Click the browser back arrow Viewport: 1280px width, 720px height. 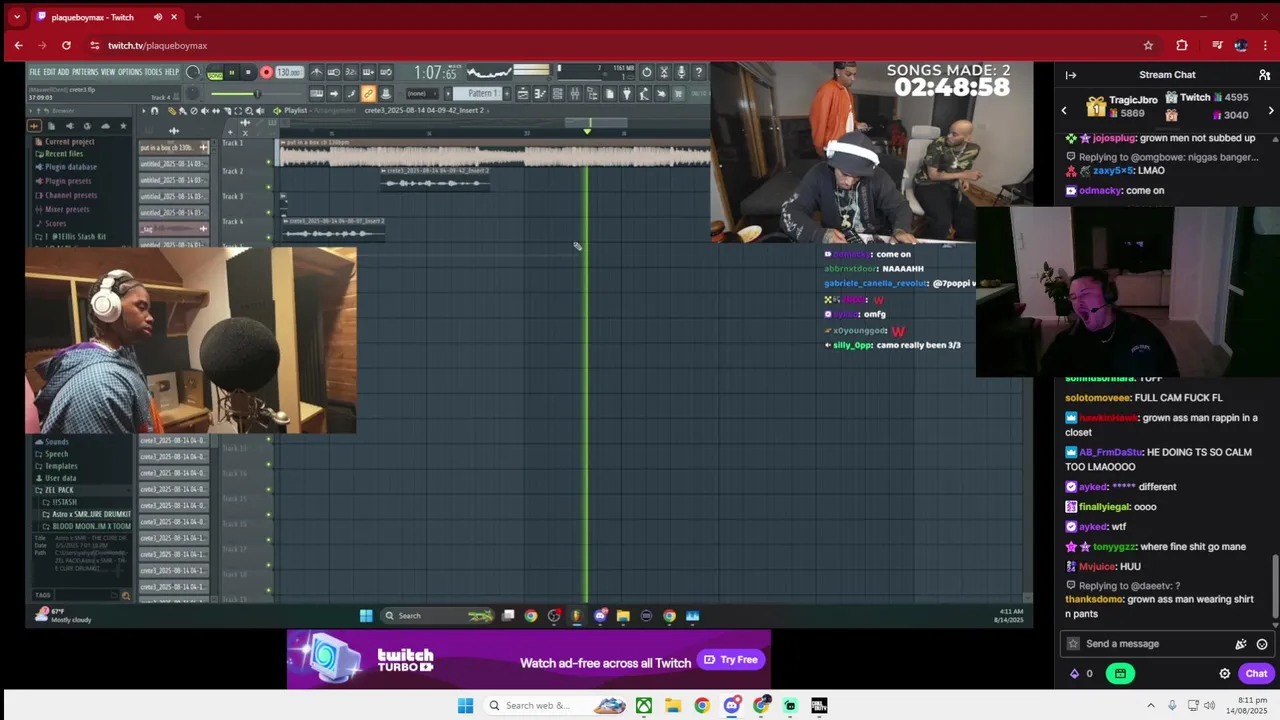click(18, 45)
